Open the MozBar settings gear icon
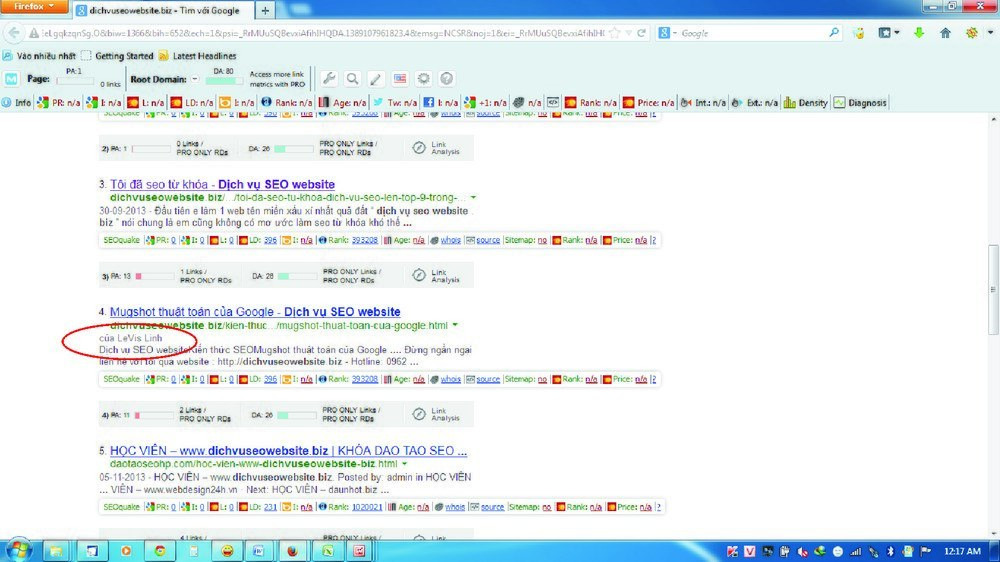 [x=423, y=78]
